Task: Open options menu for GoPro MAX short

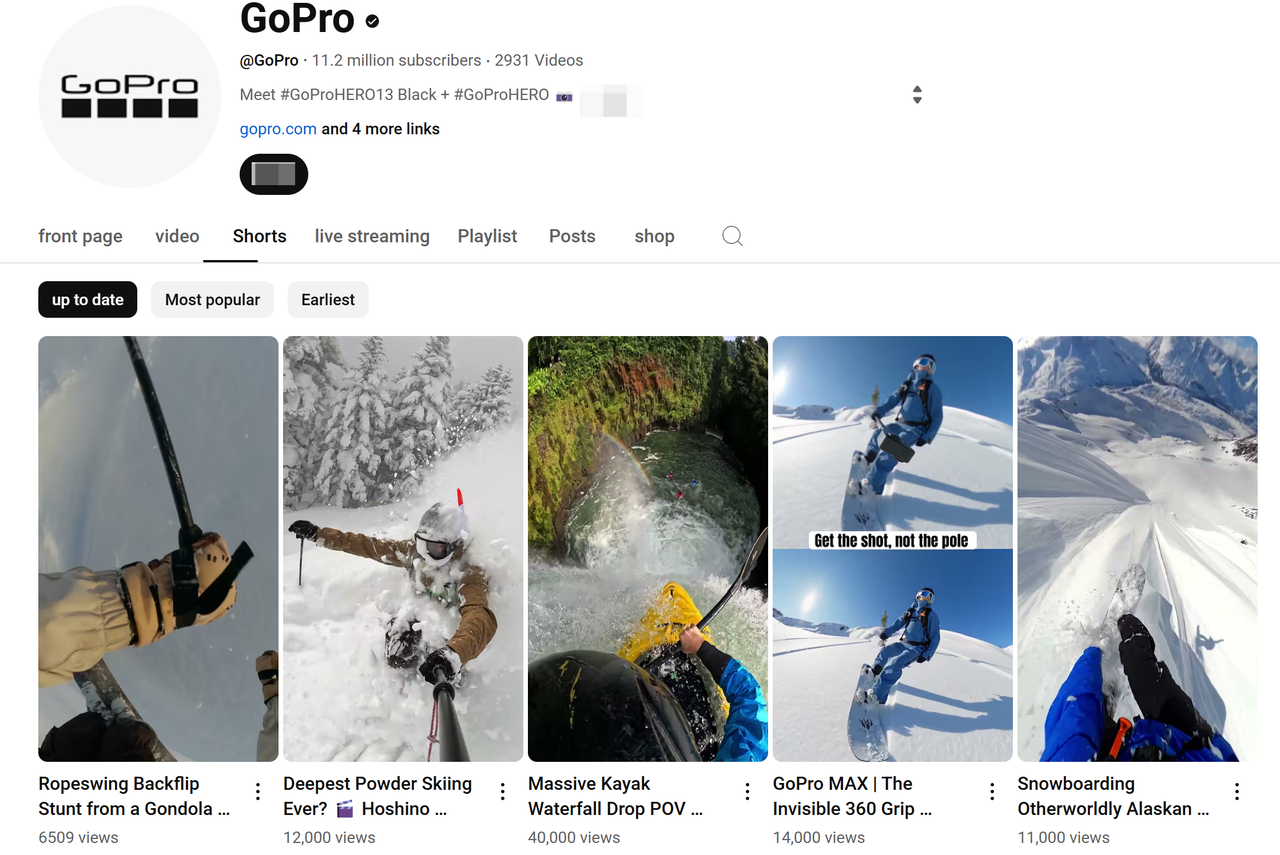Action: click(x=991, y=790)
